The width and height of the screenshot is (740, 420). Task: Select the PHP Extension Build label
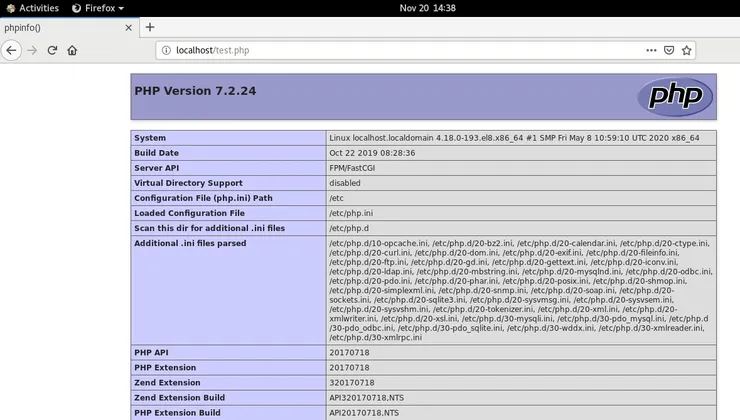177,413
